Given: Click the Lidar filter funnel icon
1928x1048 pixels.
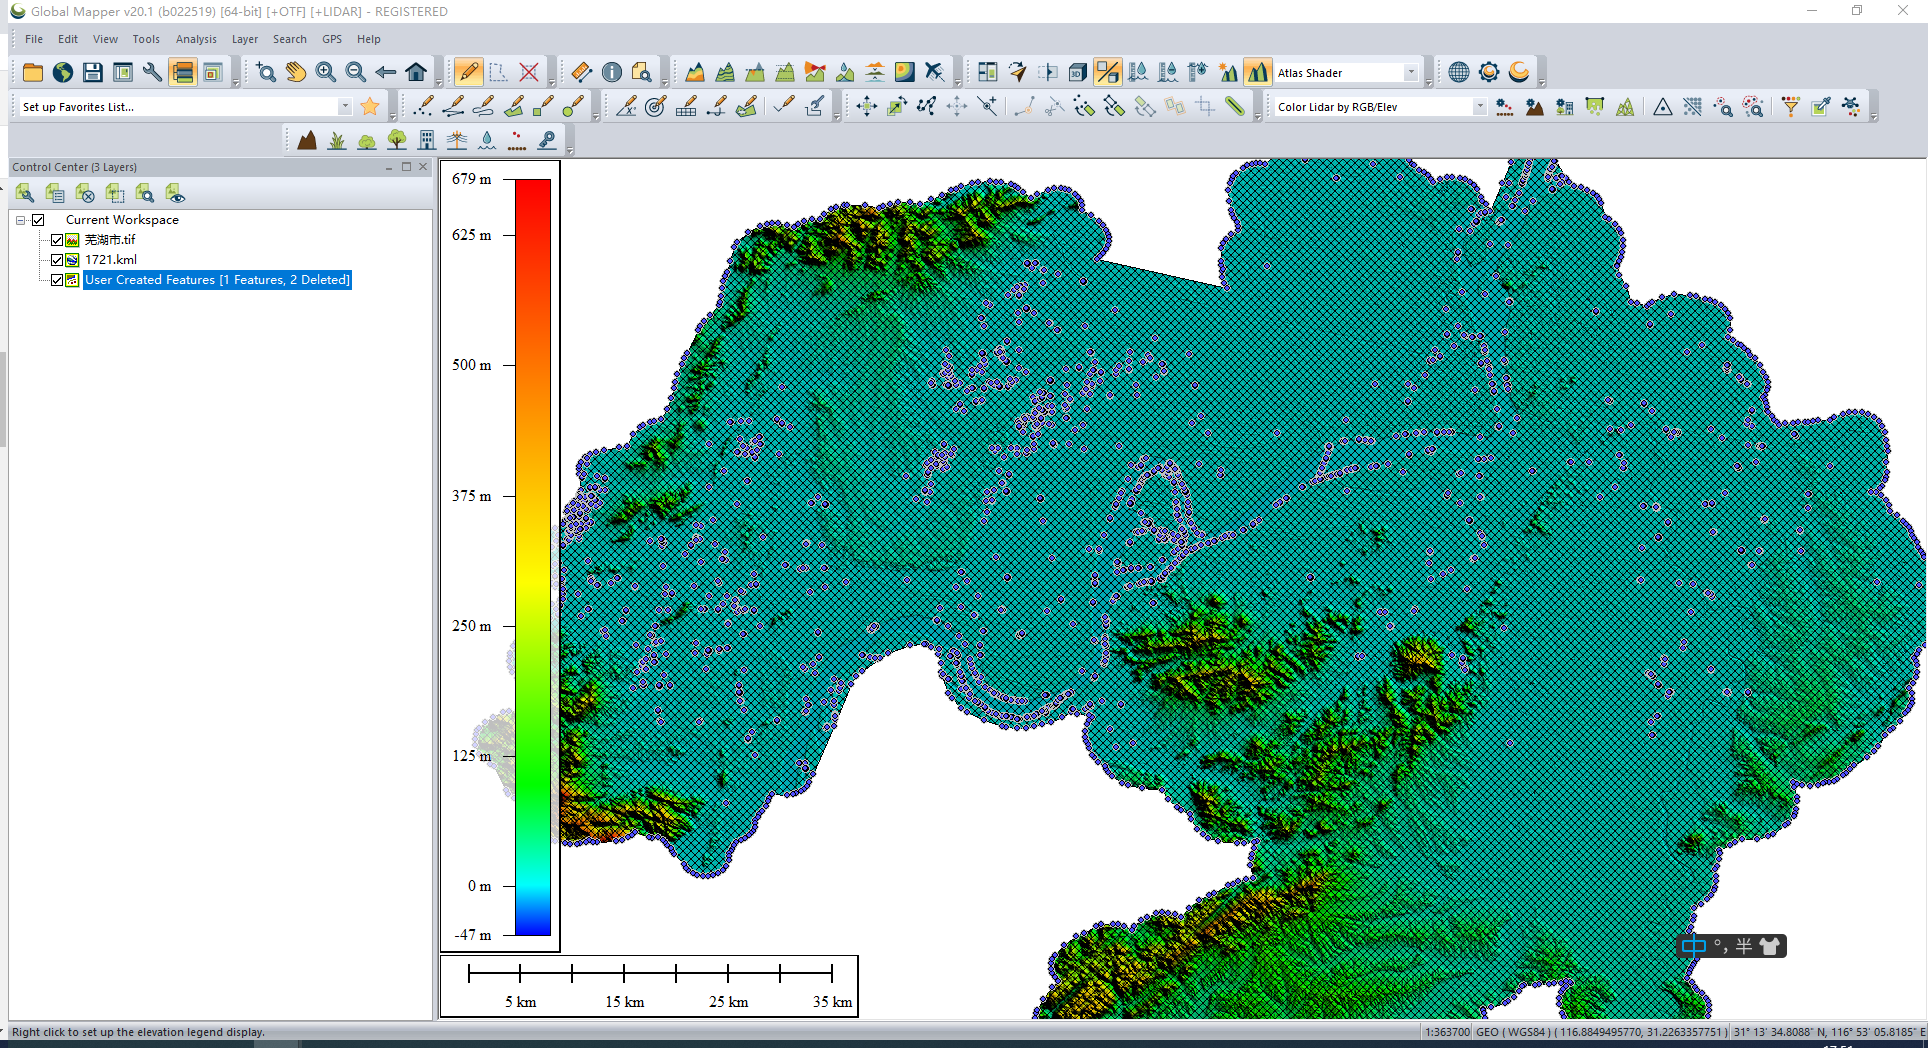Looking at the screenshot, I should coord(1790,107).
